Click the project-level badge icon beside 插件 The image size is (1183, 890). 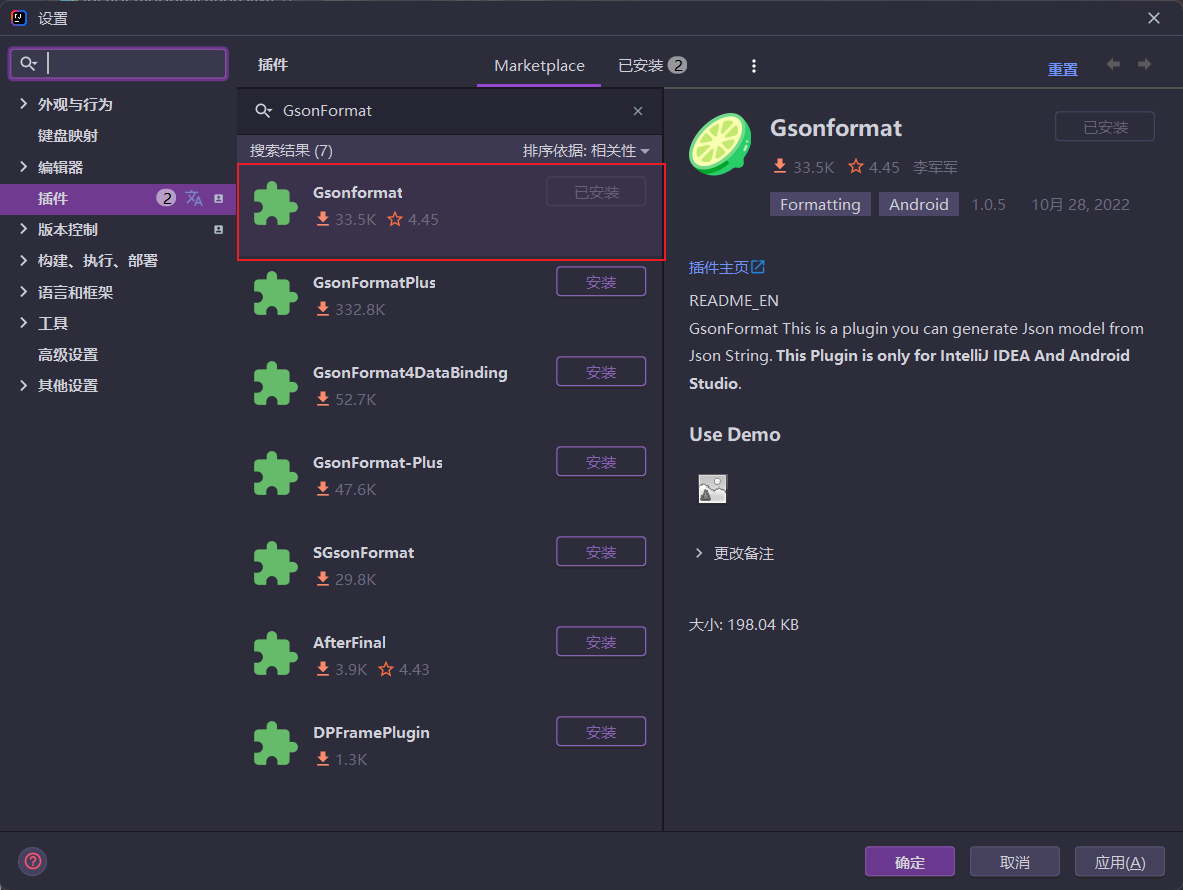[x=219, y=198]
